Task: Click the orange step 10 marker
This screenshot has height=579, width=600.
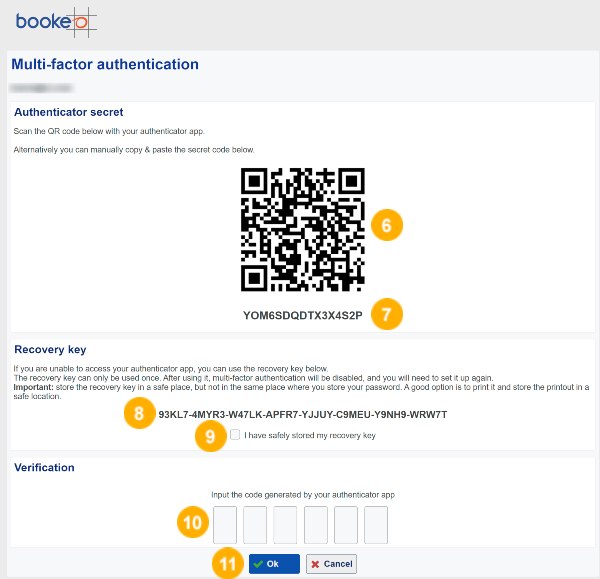Action: 192,522
